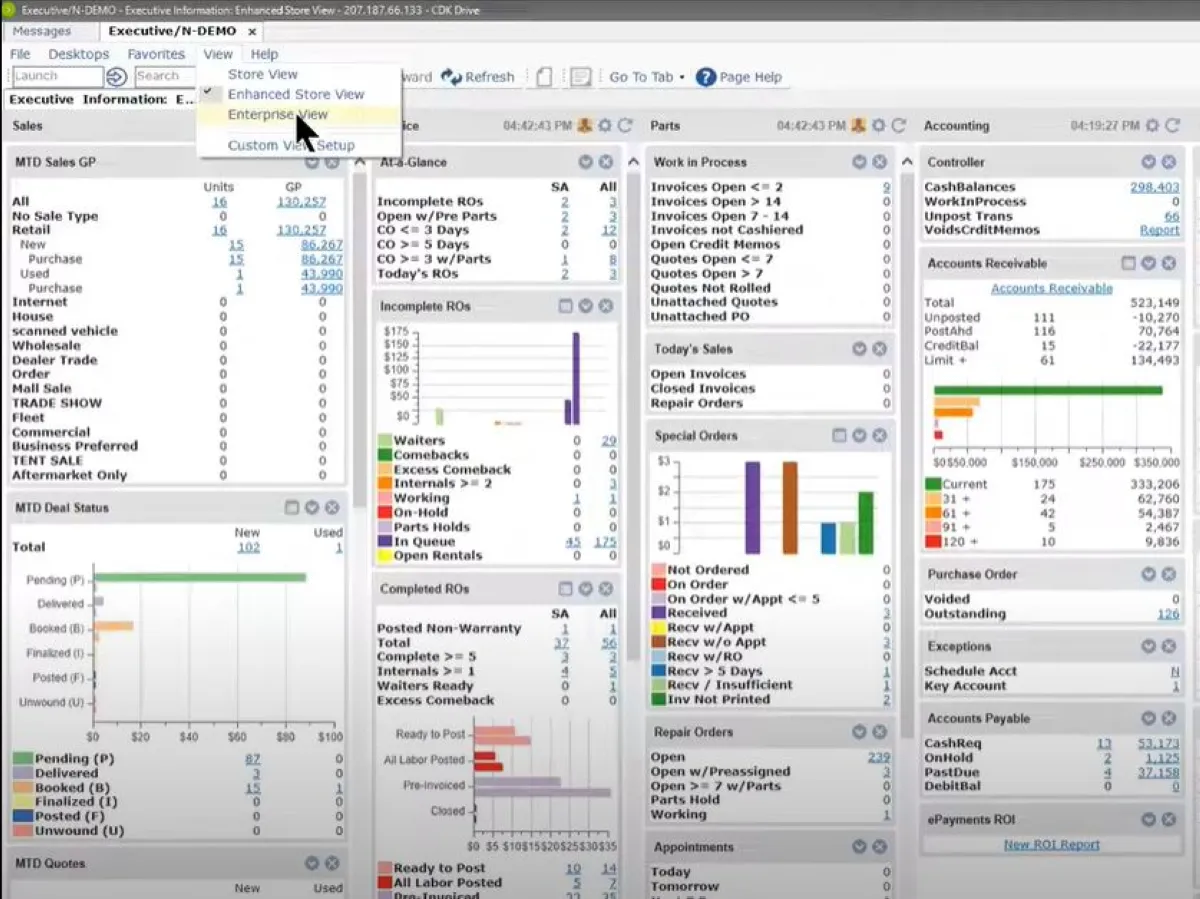Maximize the Accounts Receivable panel
The height and width of the screenshot is (899, 1200).
[x=1129, y=263]
